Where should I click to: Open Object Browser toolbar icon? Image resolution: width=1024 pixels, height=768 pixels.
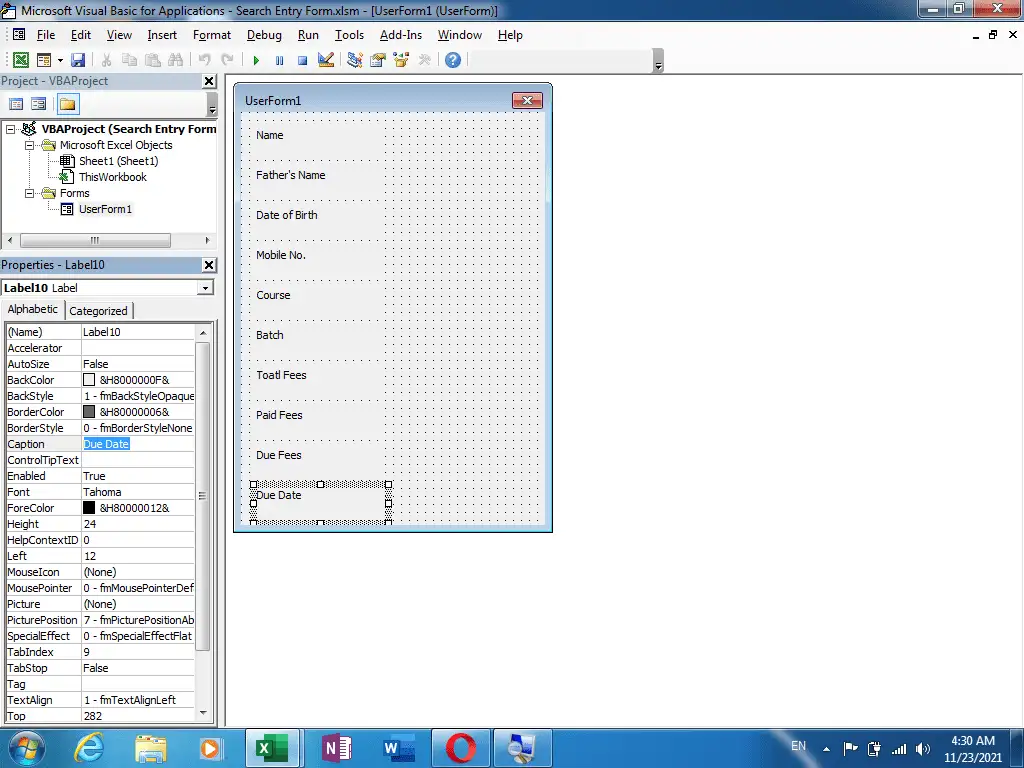pos(401,60)
